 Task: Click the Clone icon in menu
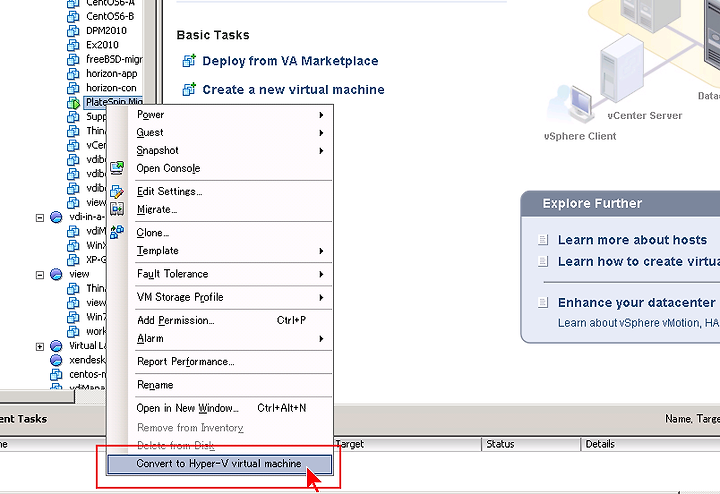click(x=117, y=231)
